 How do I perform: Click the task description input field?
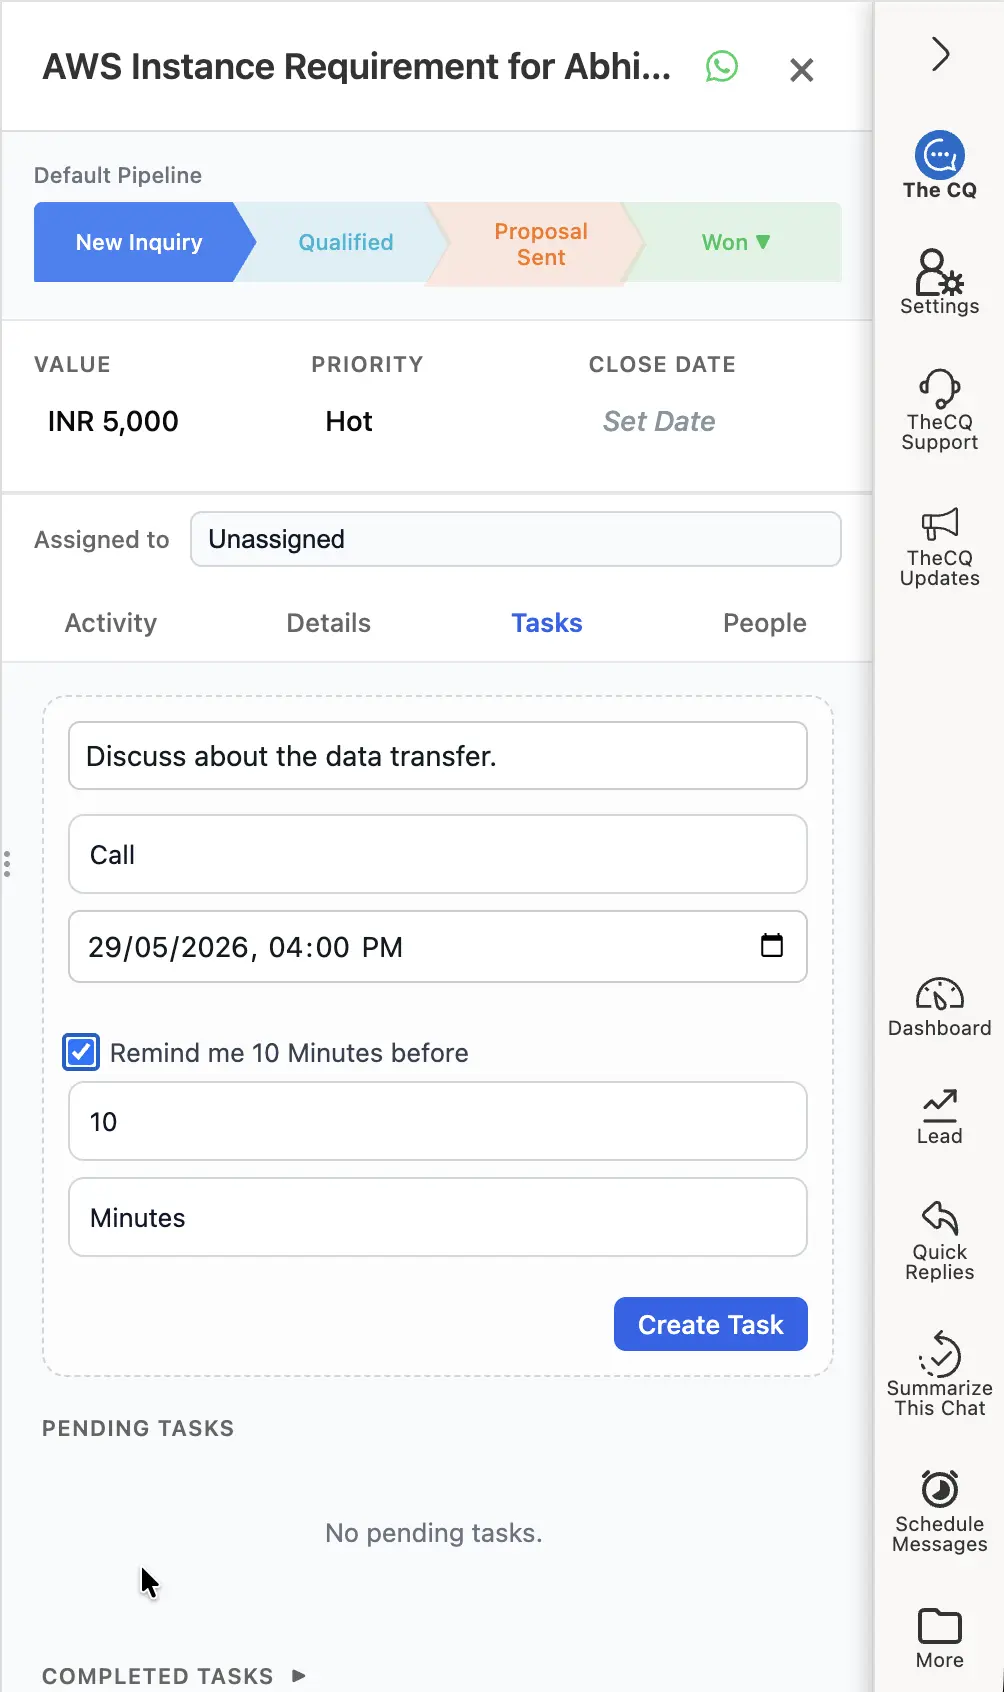pyautogui.click(x=438, y=756)
